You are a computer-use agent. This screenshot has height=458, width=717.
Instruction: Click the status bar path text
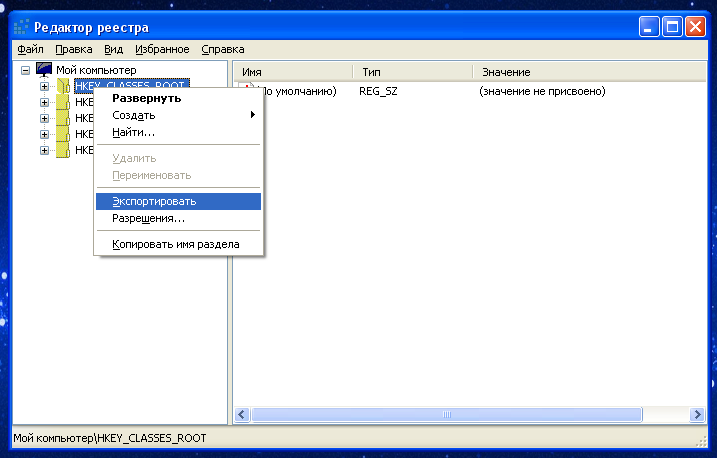pyautogui.click(x=110, y=438)
